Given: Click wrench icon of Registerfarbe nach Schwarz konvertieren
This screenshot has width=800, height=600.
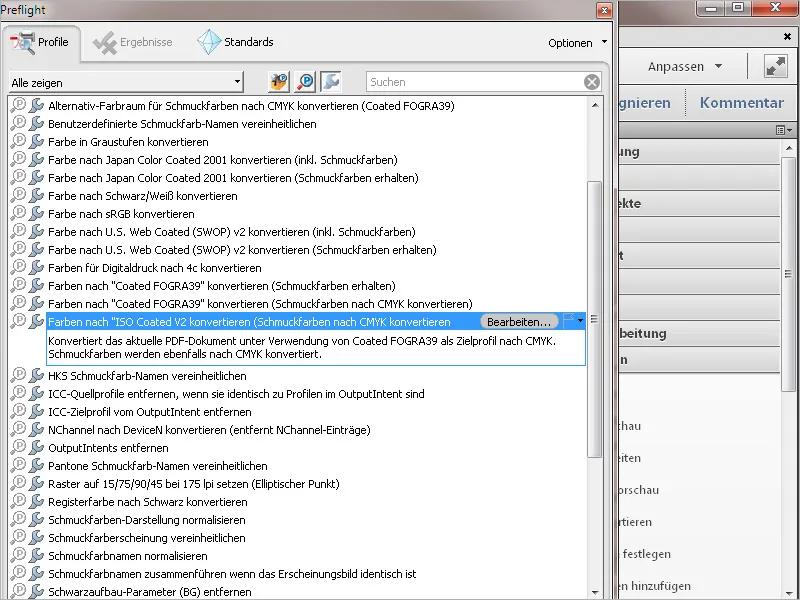Looking at the screenshot, I should point(36,501).
